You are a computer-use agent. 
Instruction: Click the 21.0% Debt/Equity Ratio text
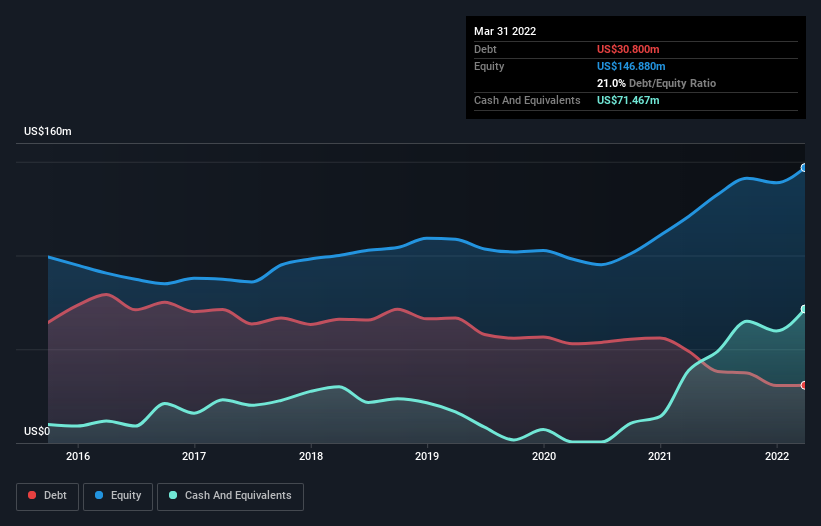[656, 83]
